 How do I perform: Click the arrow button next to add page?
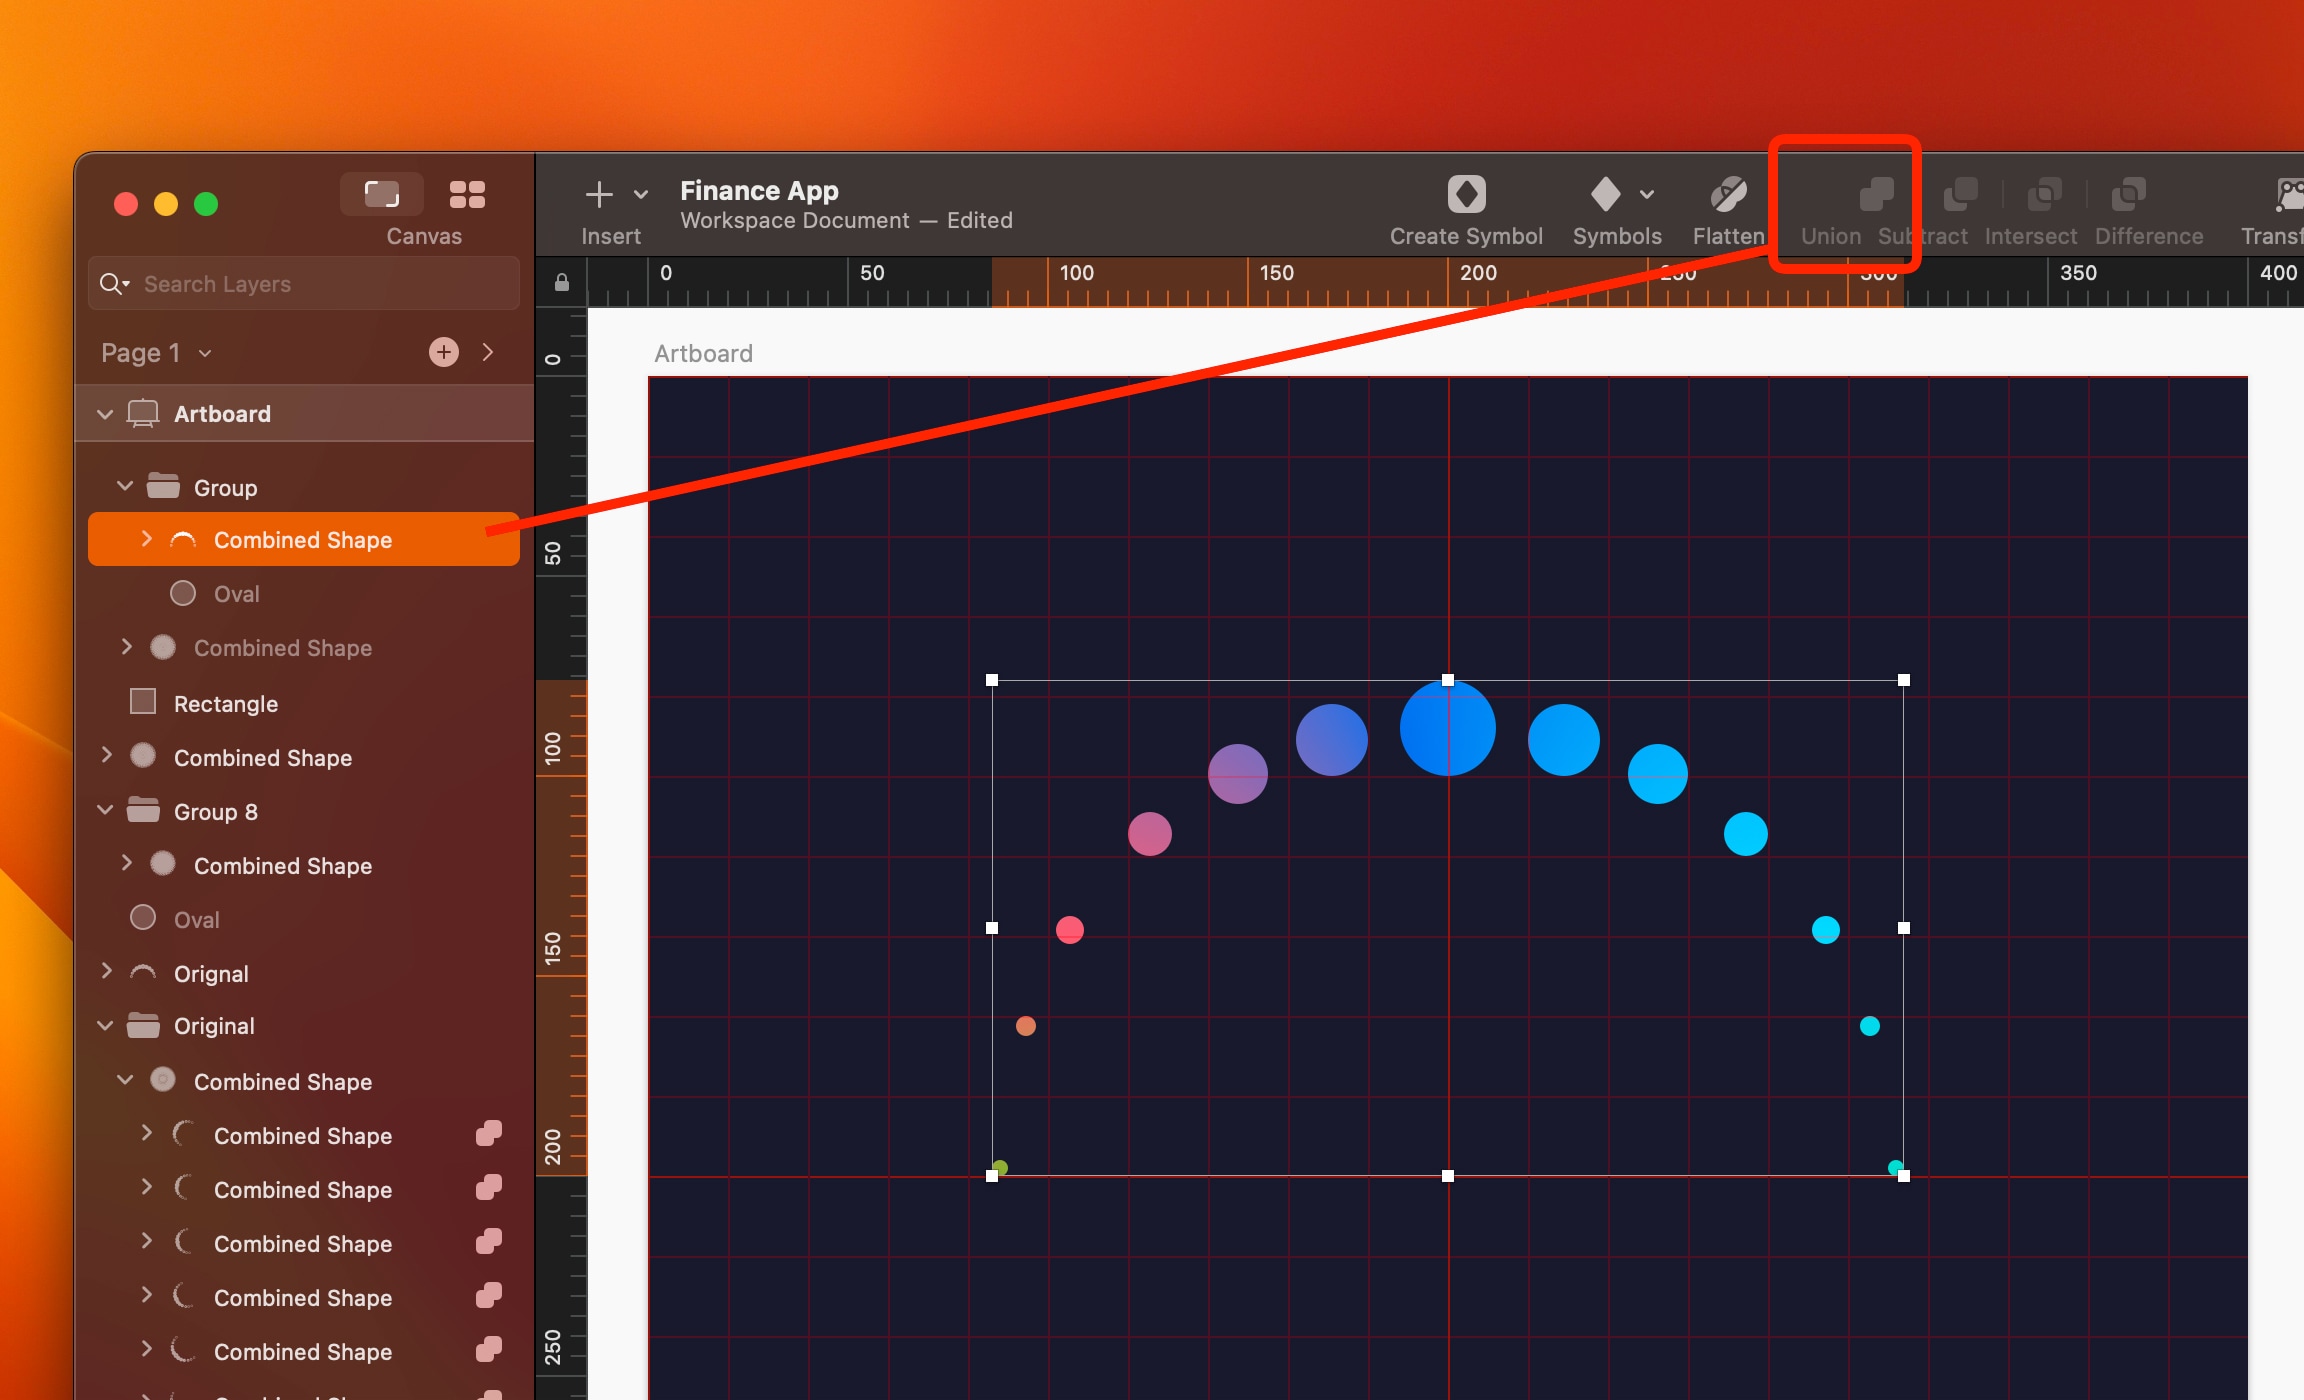pos(488,351)
